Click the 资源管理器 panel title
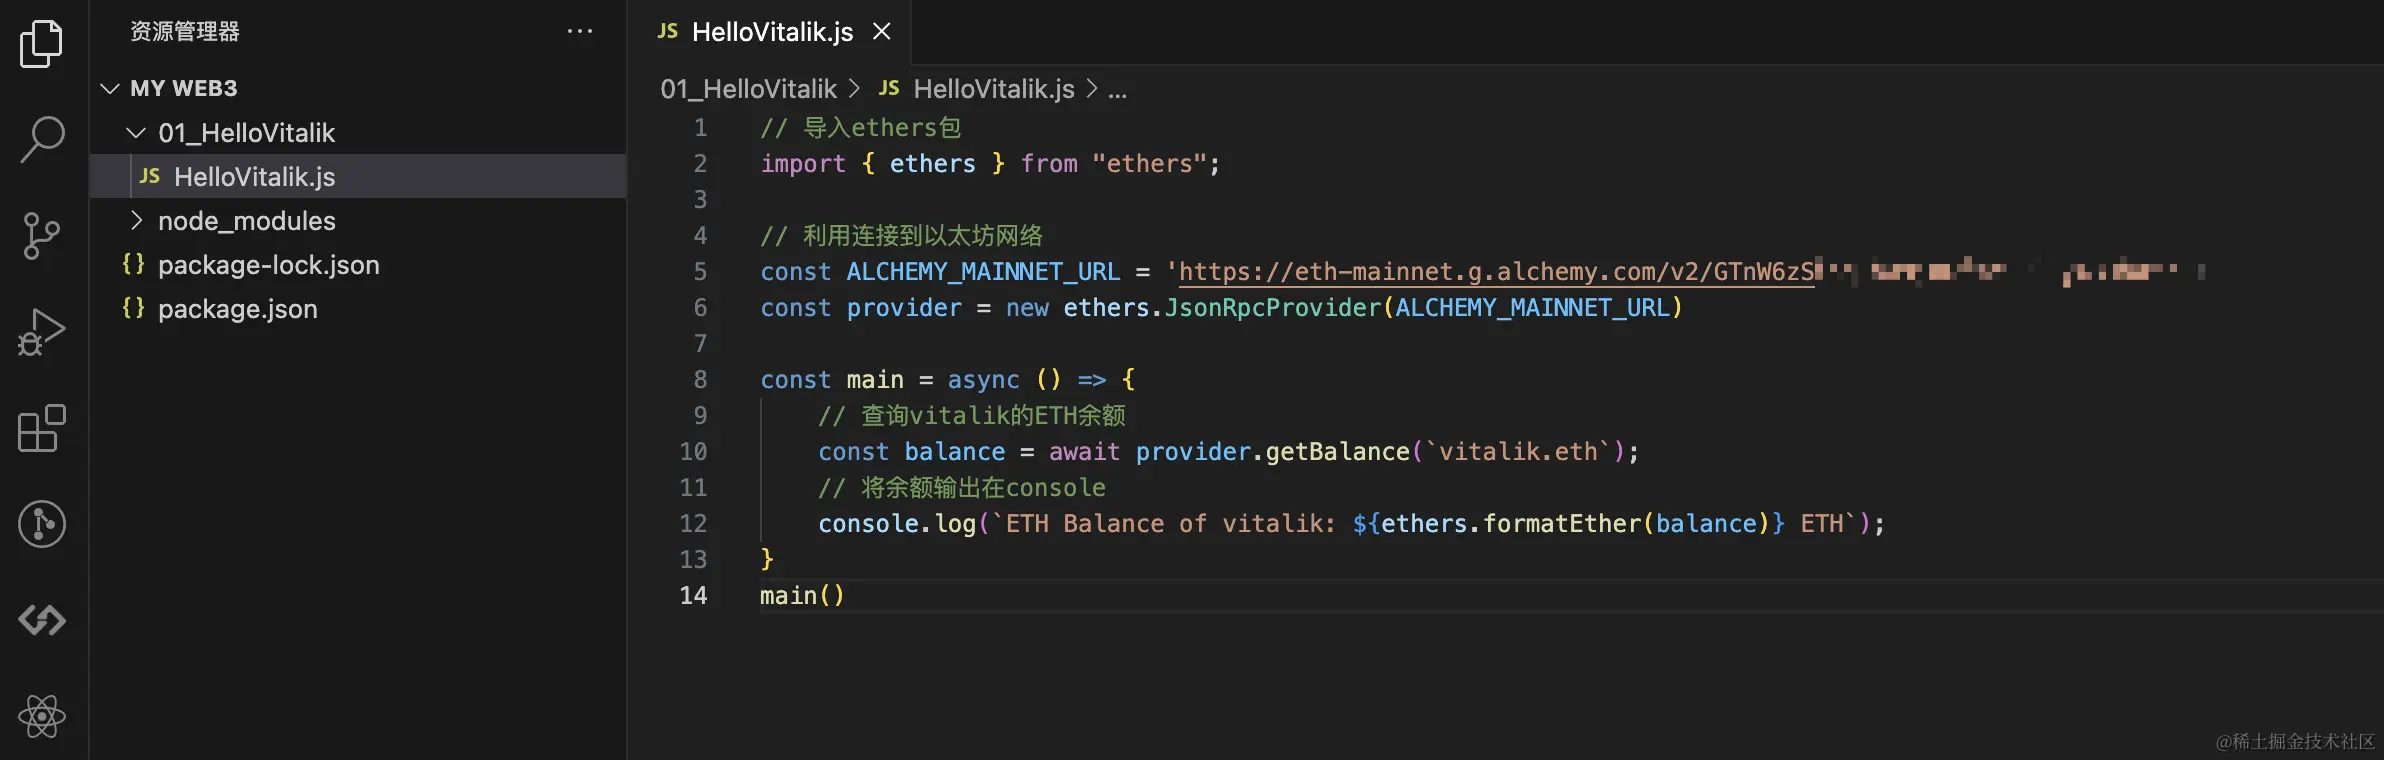The width and height of the screenshot is (2384, 760). tap(185, 32)
